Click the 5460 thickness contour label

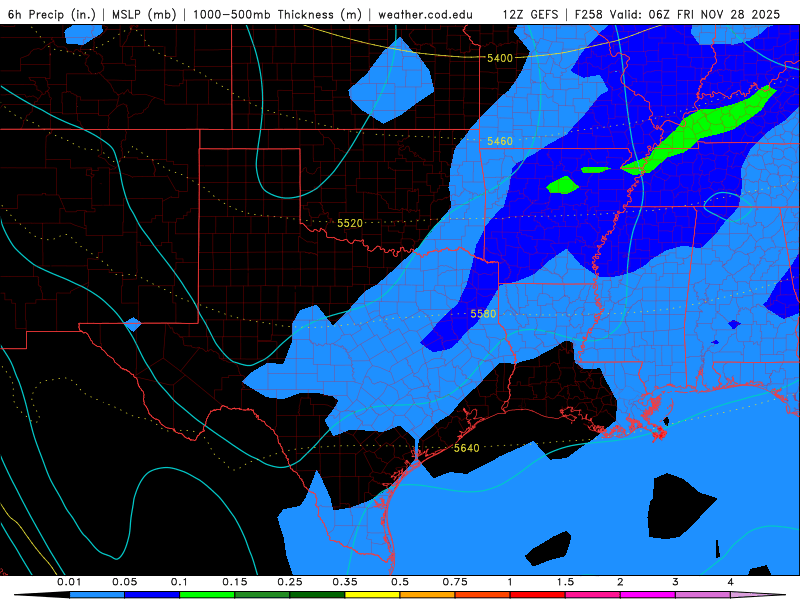pyautogui.click(x=499, y=141)
